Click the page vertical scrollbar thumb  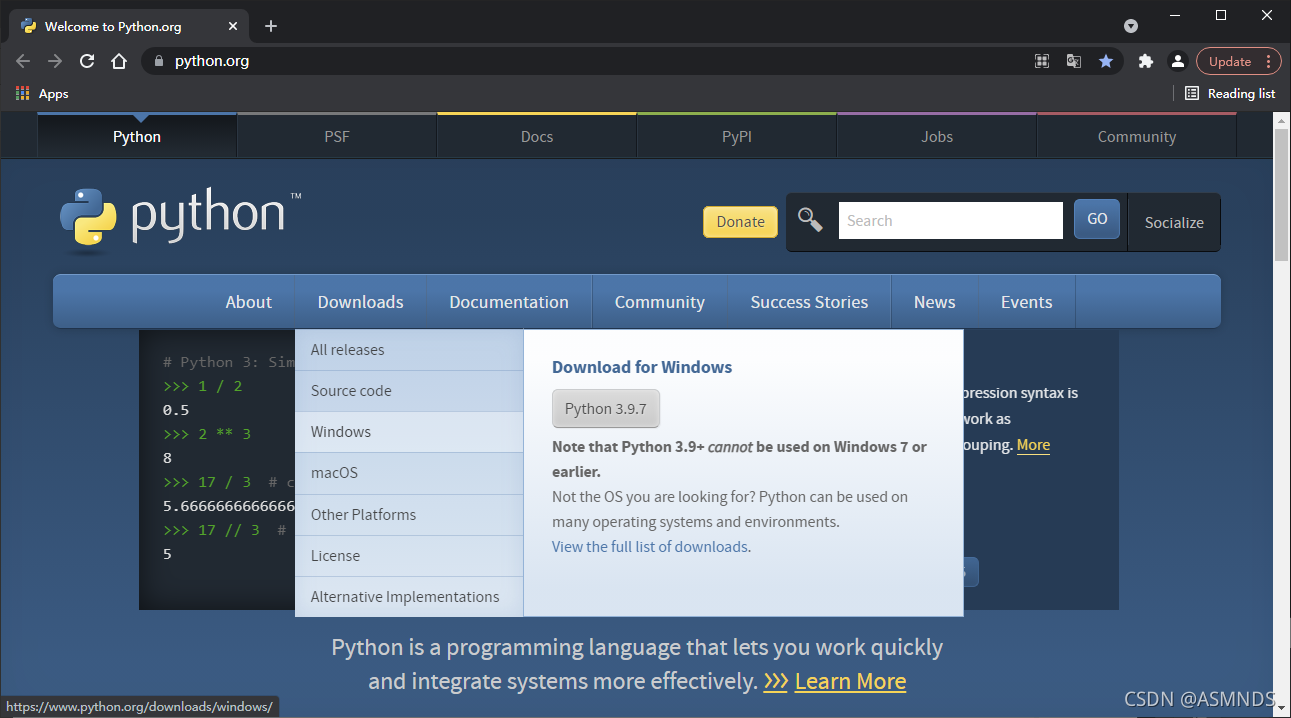pyautogui.click(x=1282, y=195)
